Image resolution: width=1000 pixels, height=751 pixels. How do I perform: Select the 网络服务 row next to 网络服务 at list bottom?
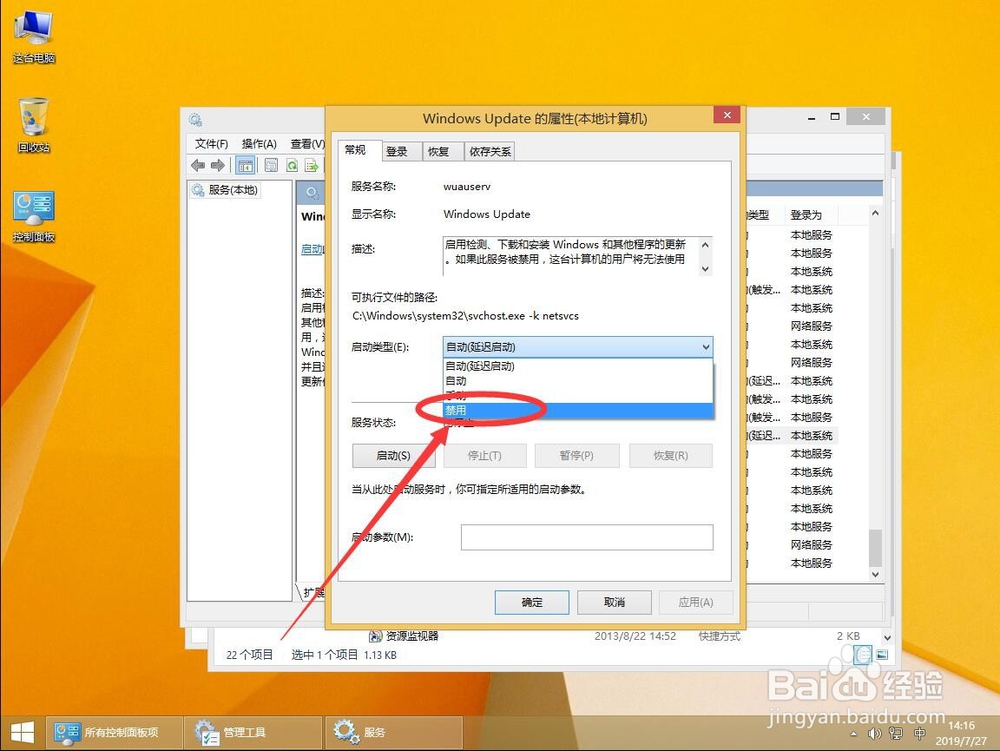coord(811,545)
